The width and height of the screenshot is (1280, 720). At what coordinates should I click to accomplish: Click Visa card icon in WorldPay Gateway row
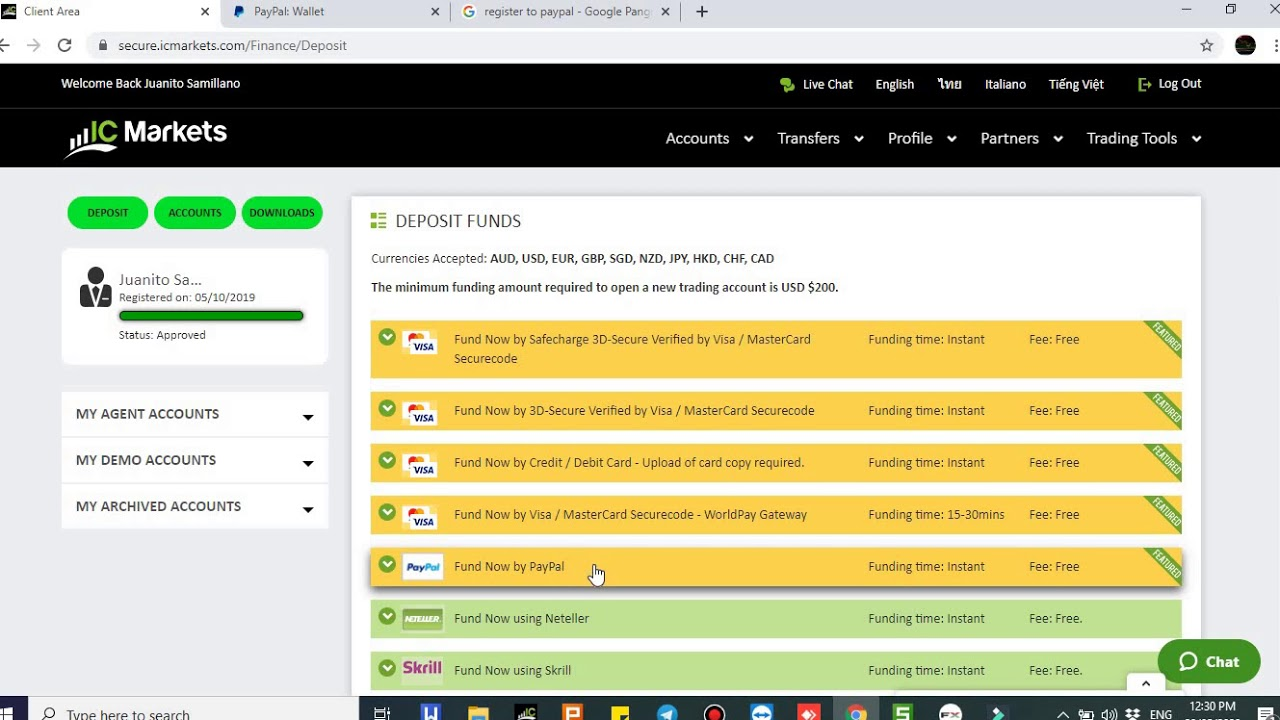tap(420, 517)
